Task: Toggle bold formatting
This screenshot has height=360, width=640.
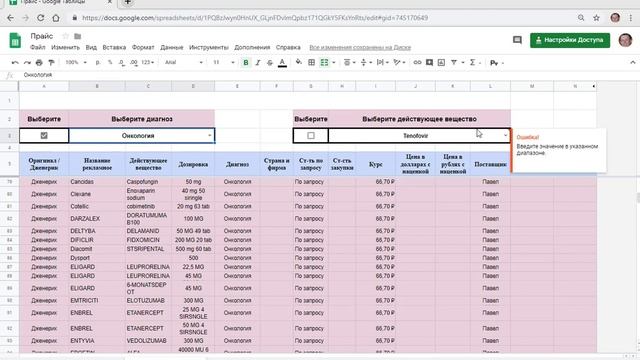Action: coord(246,62)
